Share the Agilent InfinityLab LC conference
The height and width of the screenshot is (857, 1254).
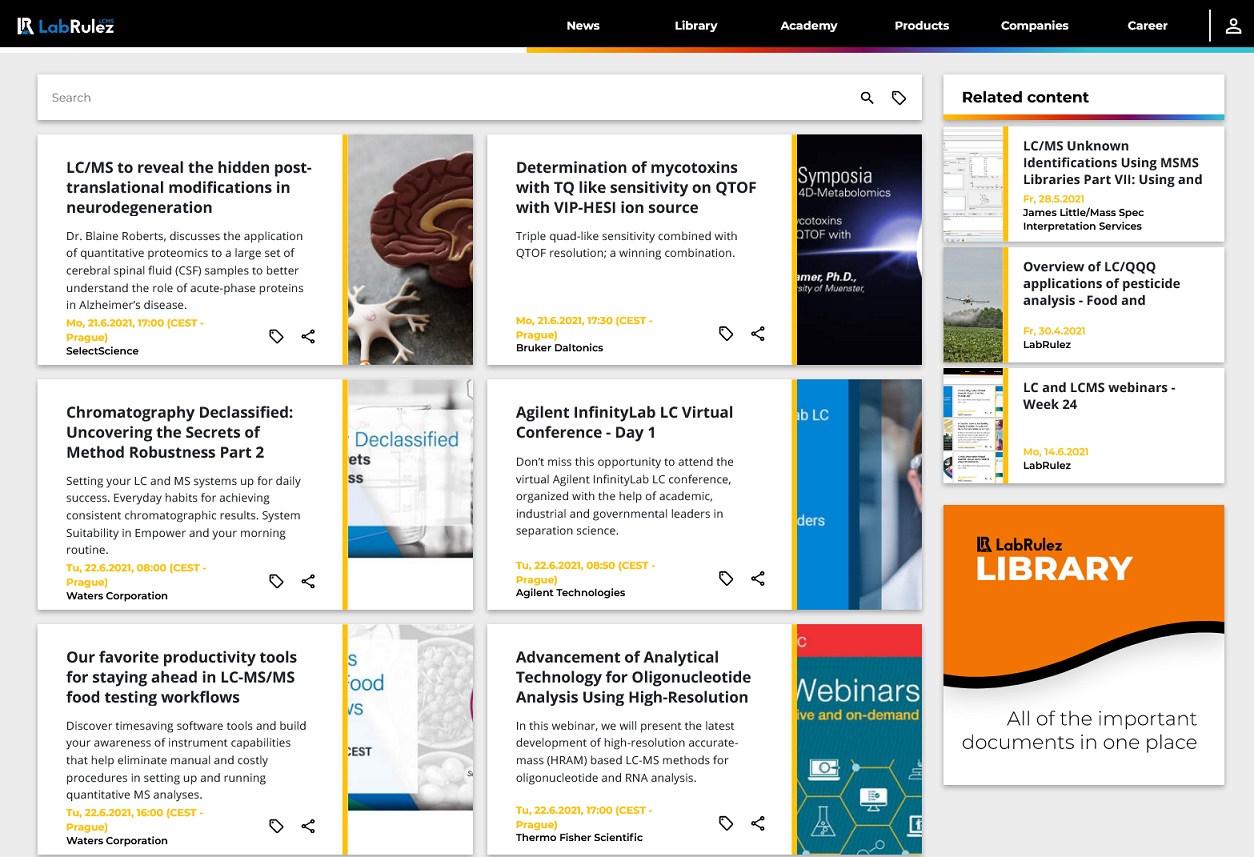click(758, 578)
